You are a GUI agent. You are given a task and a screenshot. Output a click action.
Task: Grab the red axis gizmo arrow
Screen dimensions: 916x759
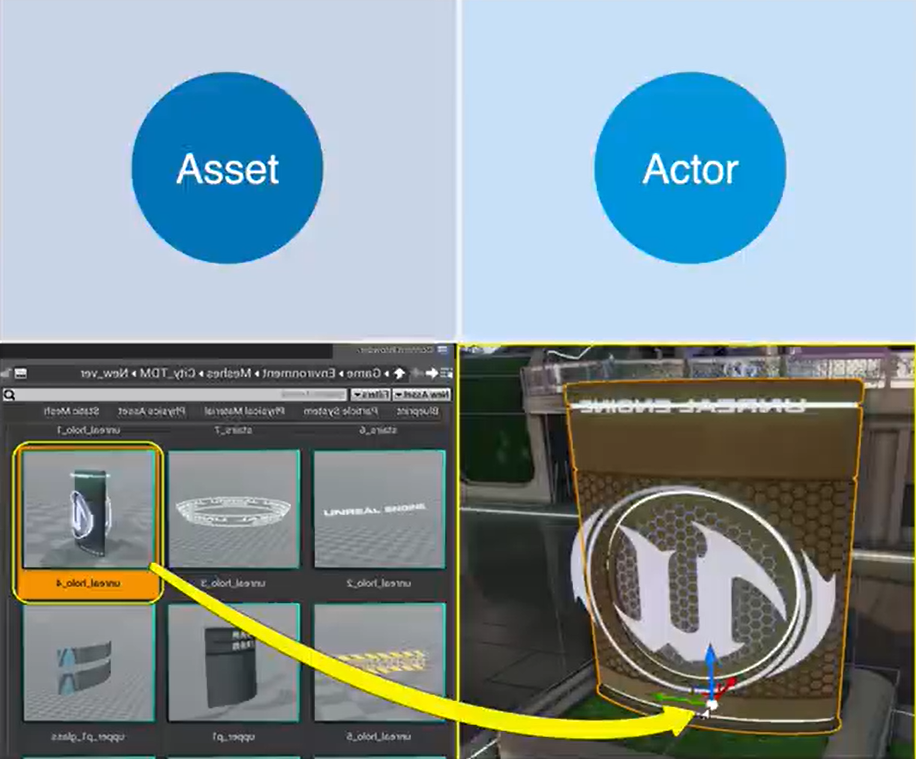(x=726, y=687)
